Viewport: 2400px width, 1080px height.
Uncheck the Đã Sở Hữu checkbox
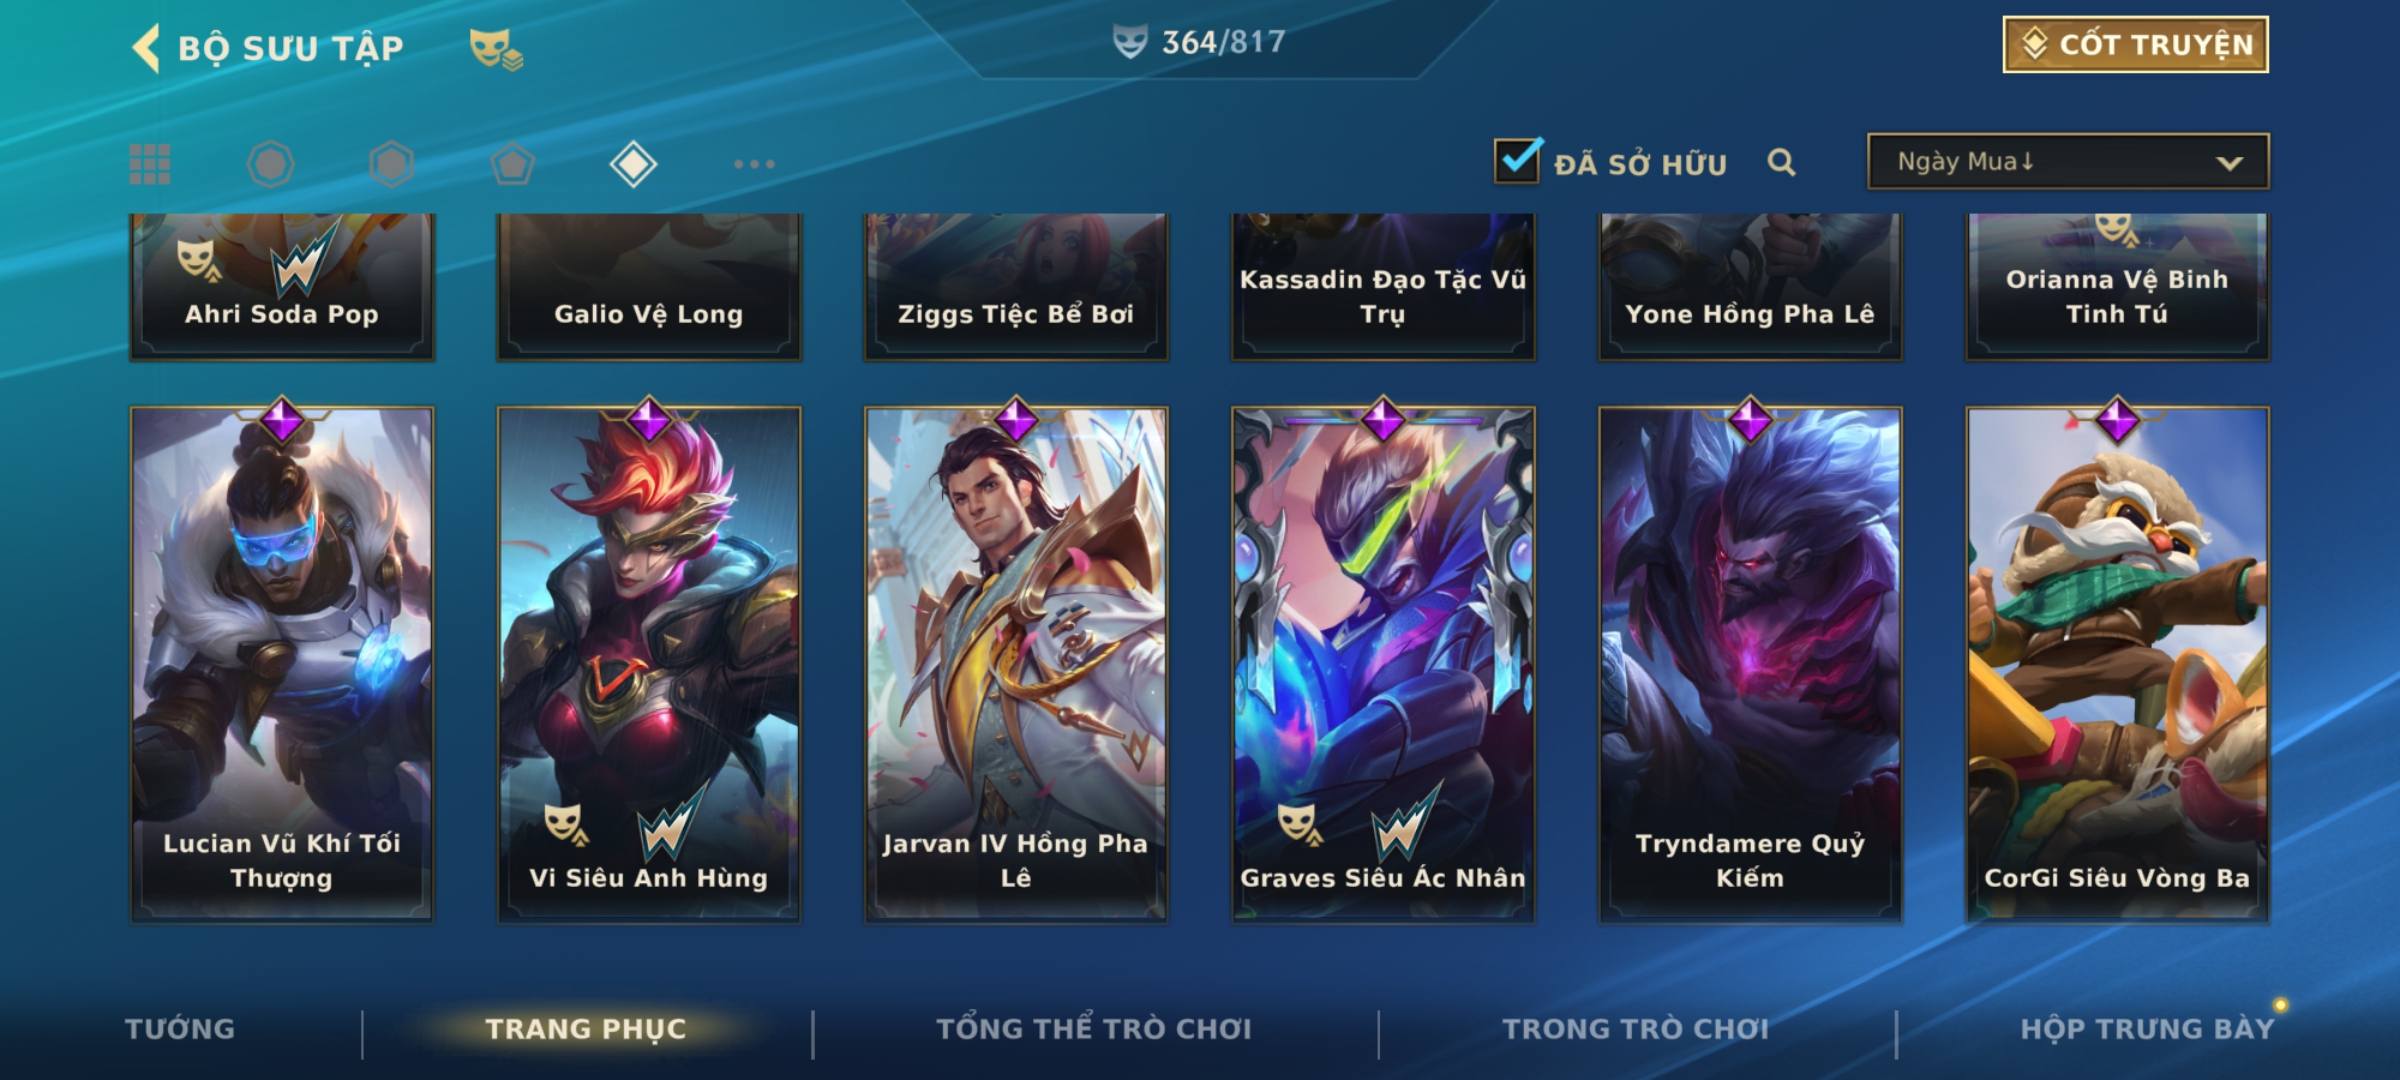1517,160
